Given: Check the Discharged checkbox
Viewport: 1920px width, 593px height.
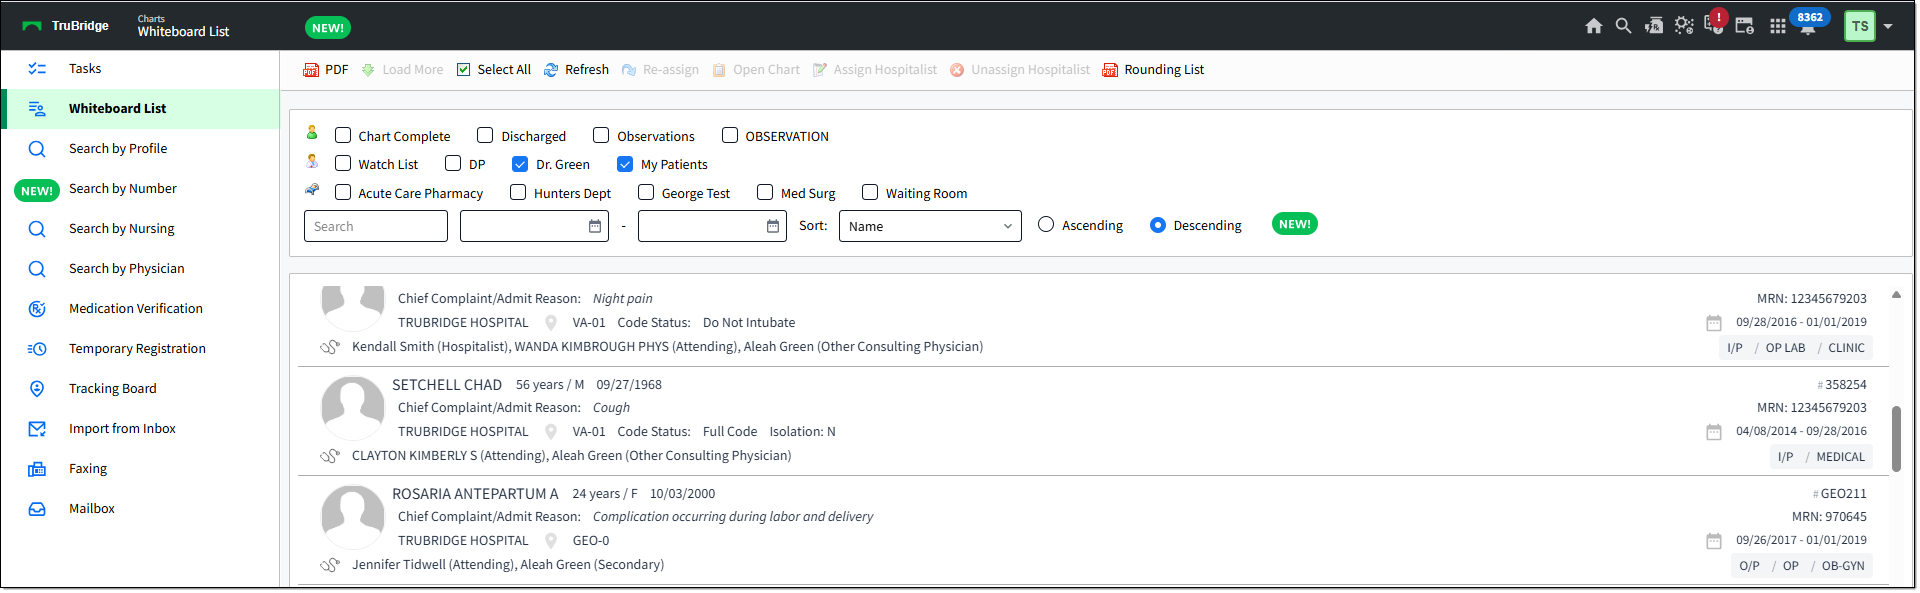Looking at the screenshot, I should click(485, 135).
